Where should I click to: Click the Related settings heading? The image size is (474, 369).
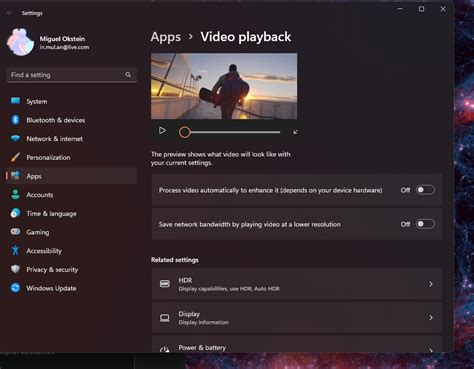(x=175, y=260)
